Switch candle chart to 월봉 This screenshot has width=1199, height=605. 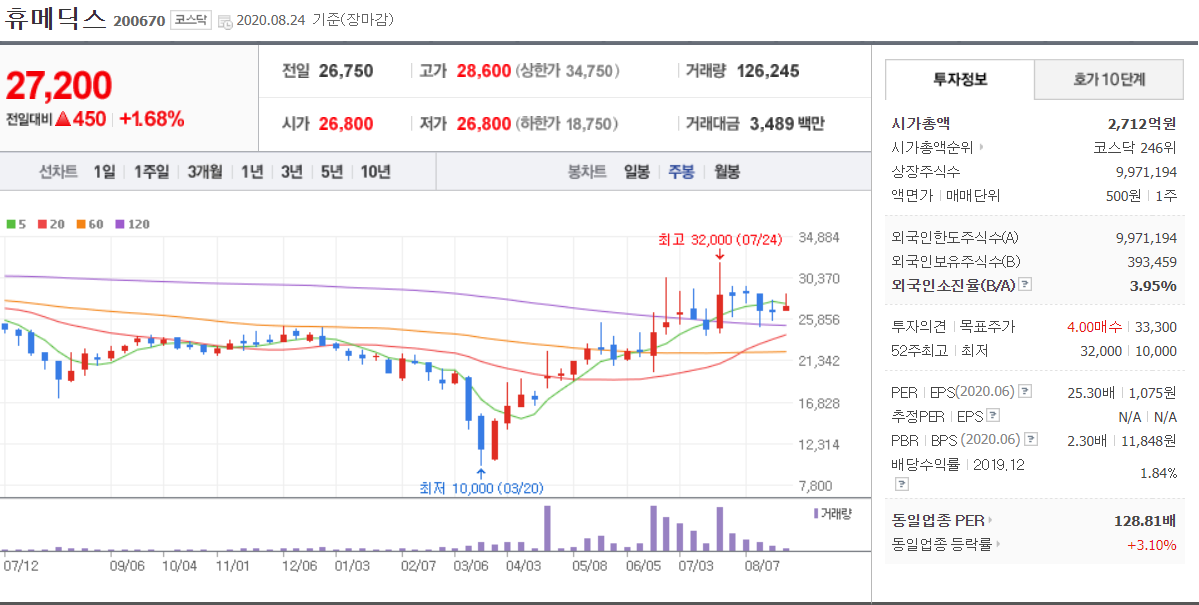[x=726, y=172]
